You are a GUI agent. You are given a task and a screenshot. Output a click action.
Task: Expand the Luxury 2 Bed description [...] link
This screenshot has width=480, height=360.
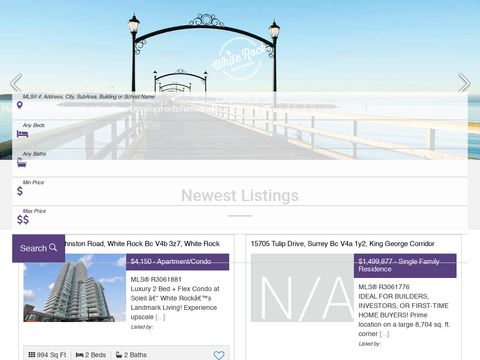pyautogui.click(x=160, y=317)
